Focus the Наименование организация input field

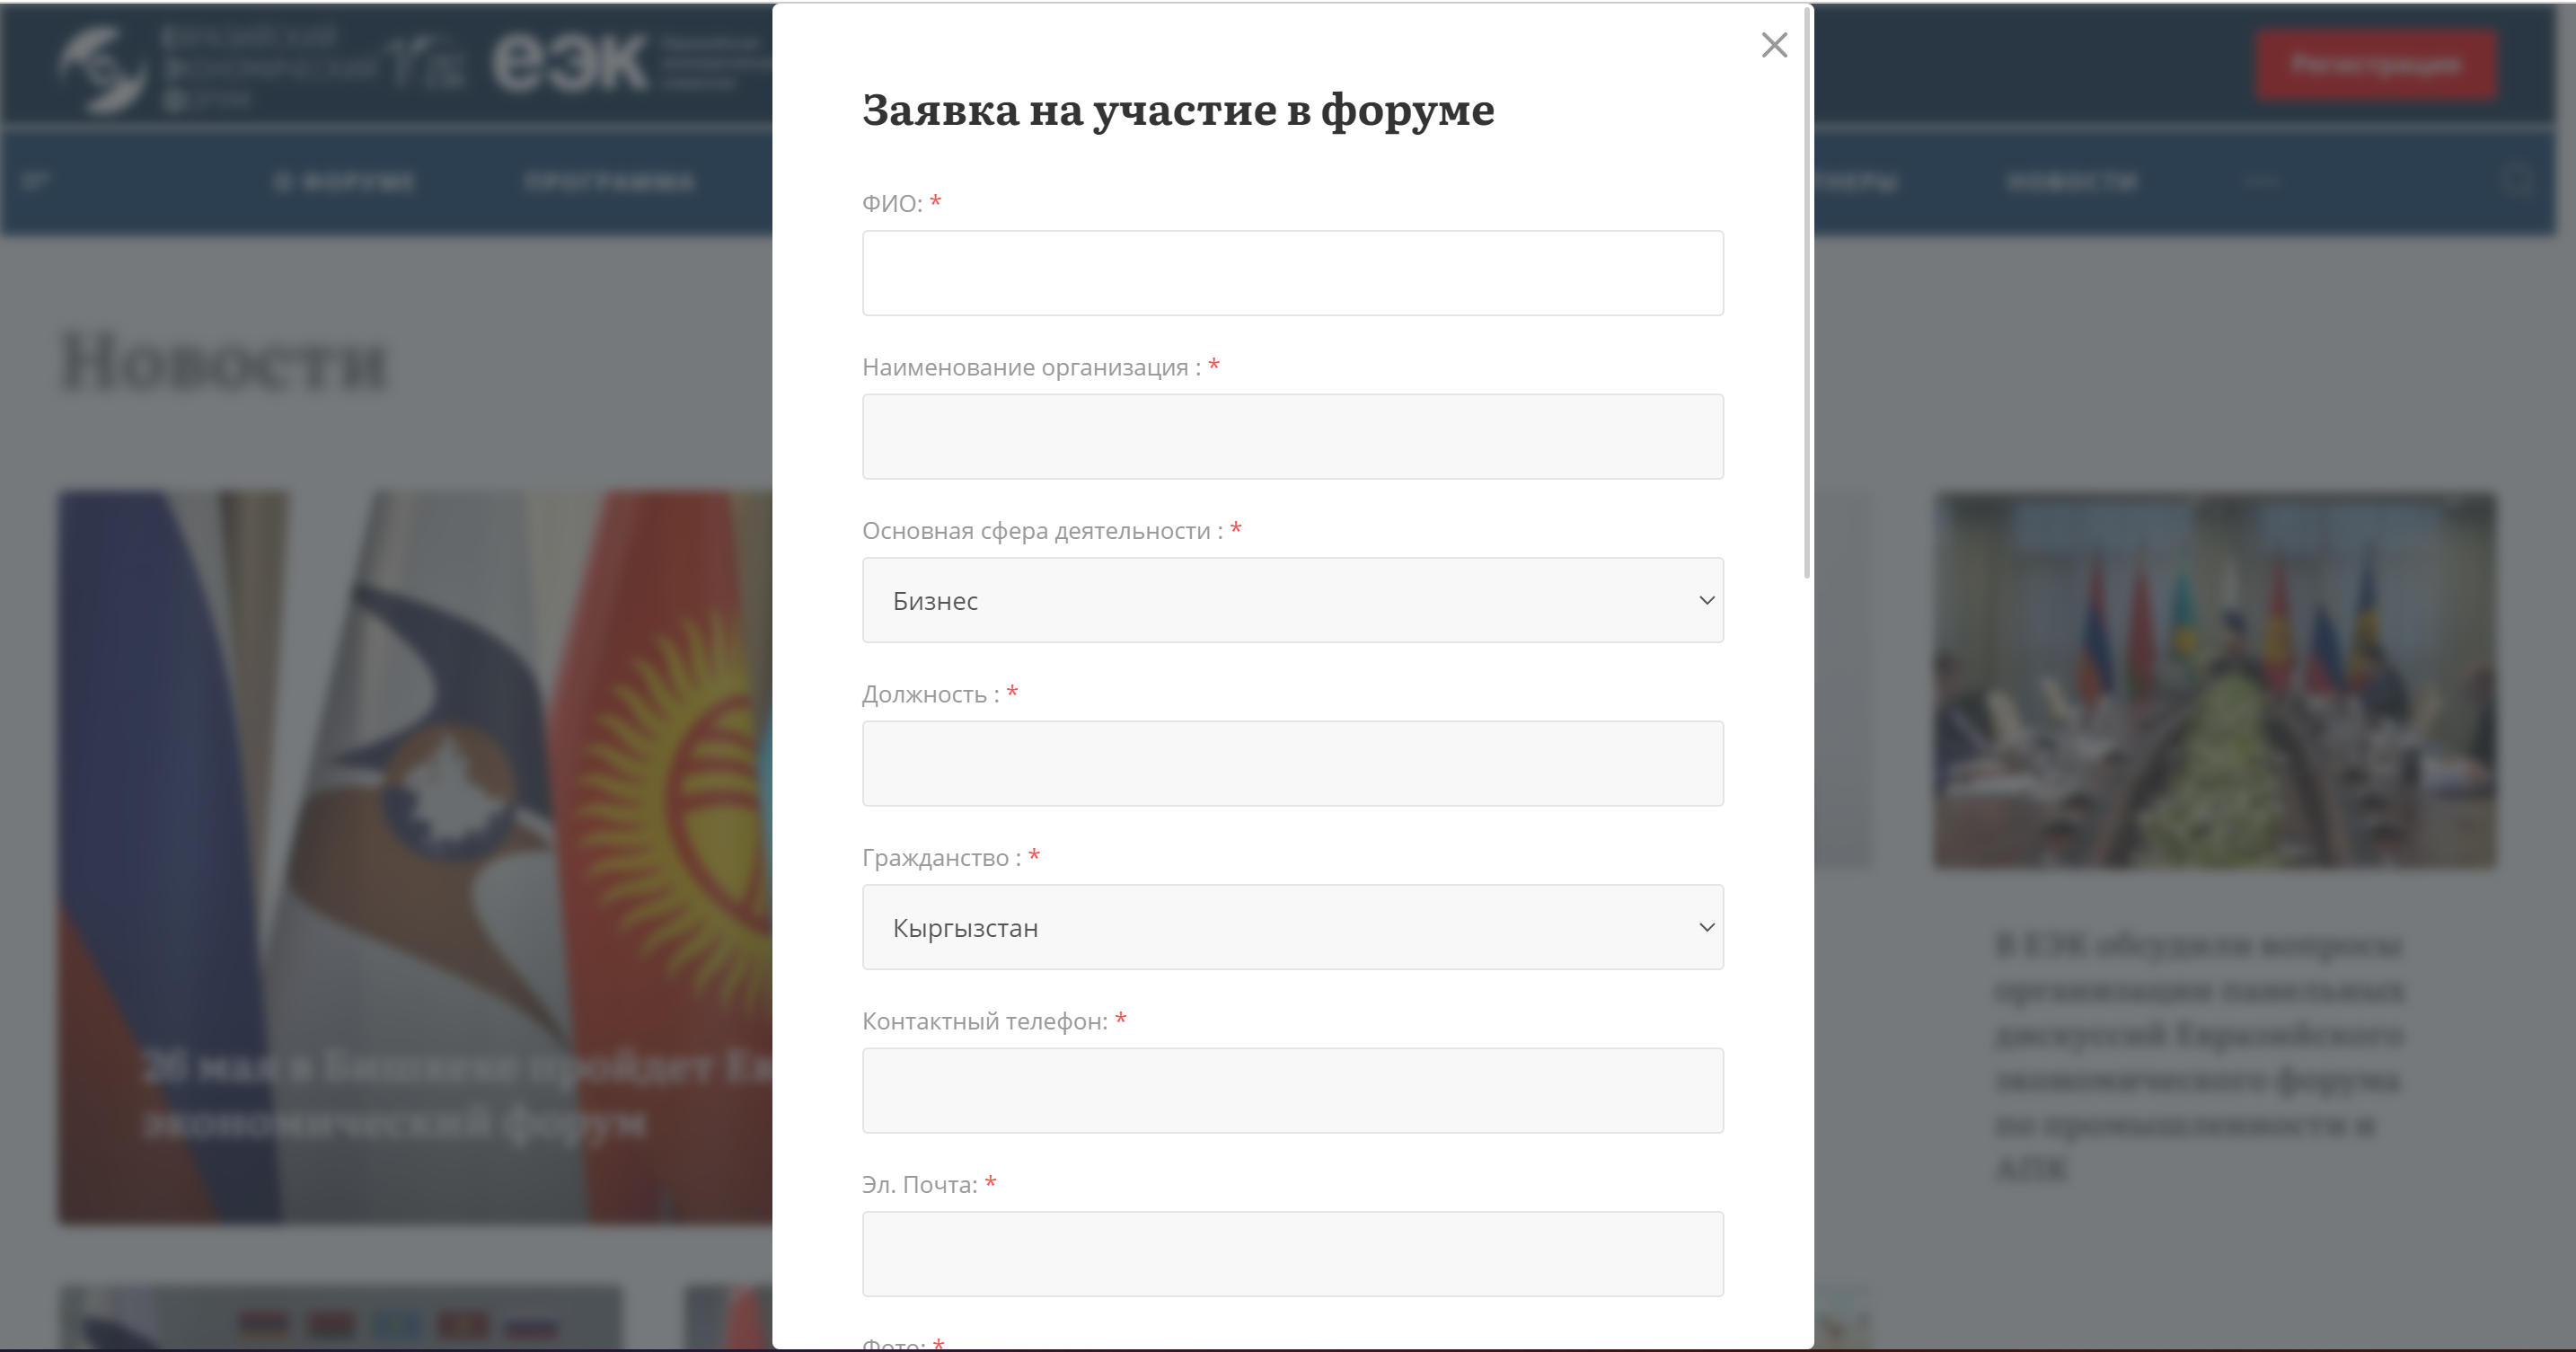click(1292, 436)
